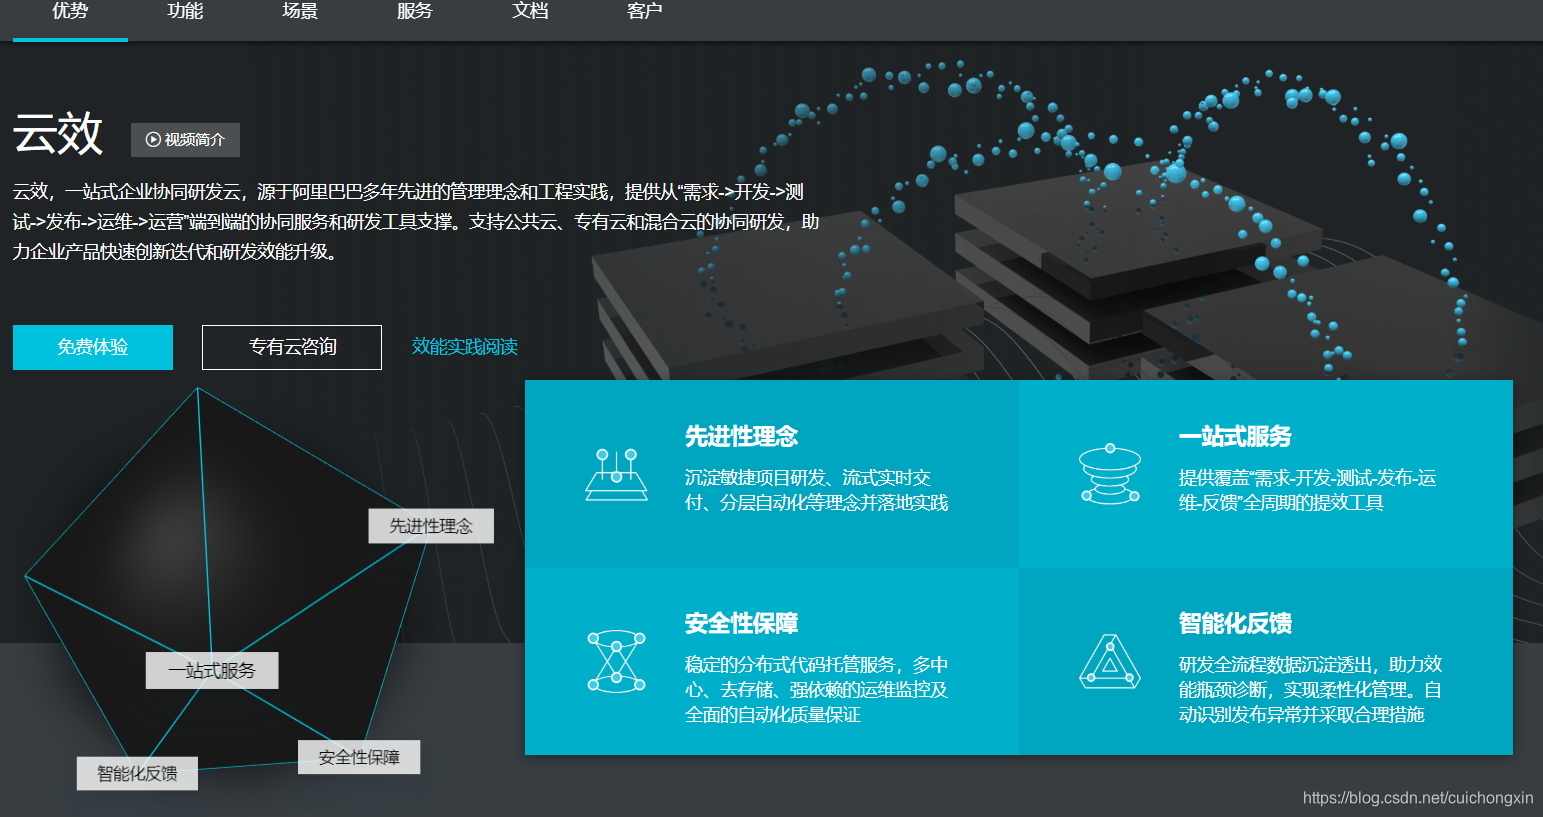Screen dimensions: 1543x817
Task: Select the 服务 tab
Action: [415, 12]
